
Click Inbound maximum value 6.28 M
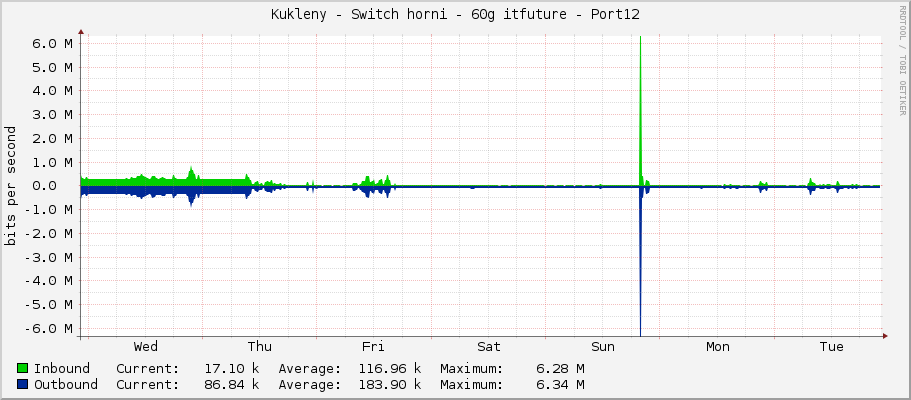point(561,368)
